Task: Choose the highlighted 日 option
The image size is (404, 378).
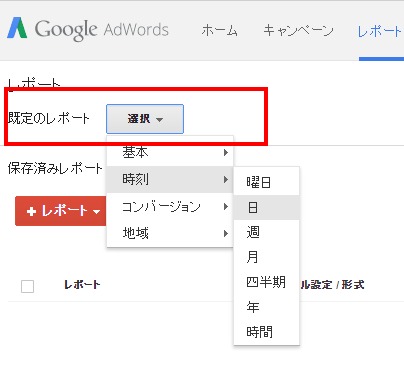Action: [x=267, y=207]
